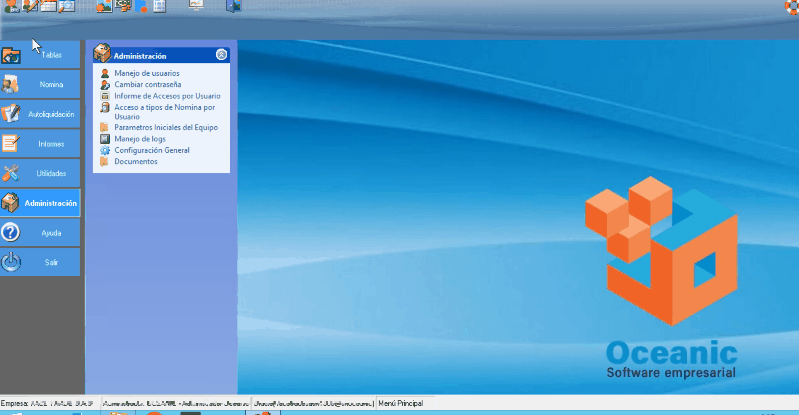Open Manejo de usuarios
The image size is (799, 415).
147,74
